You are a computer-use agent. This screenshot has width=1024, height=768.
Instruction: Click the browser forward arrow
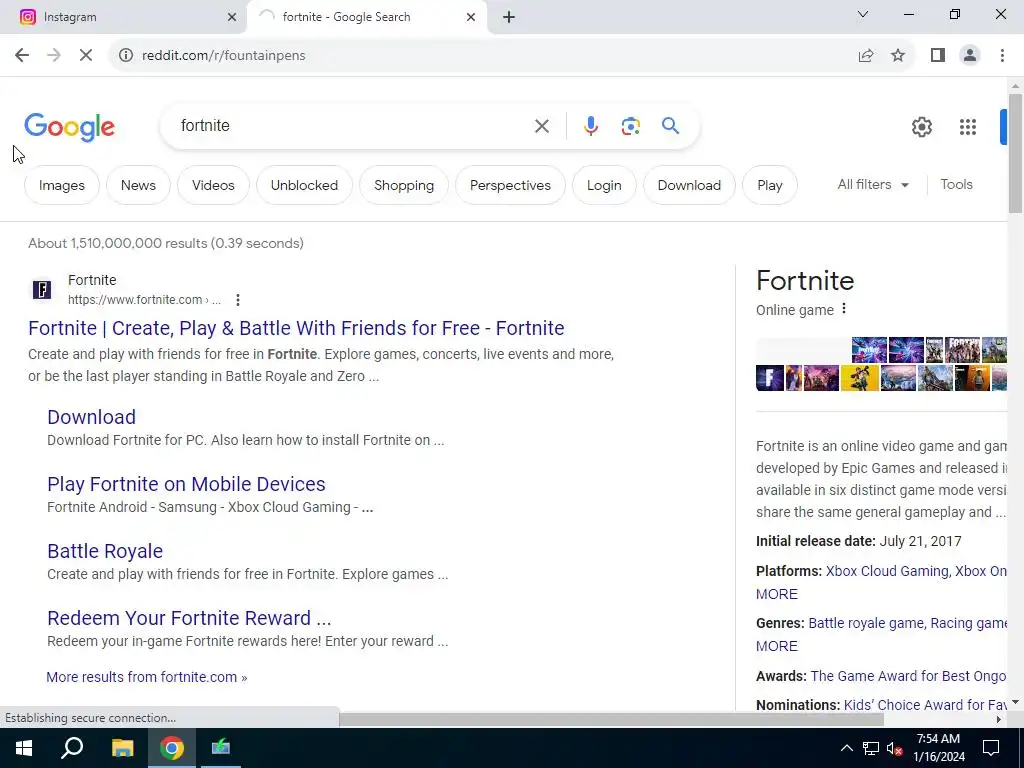pos(54,56)
